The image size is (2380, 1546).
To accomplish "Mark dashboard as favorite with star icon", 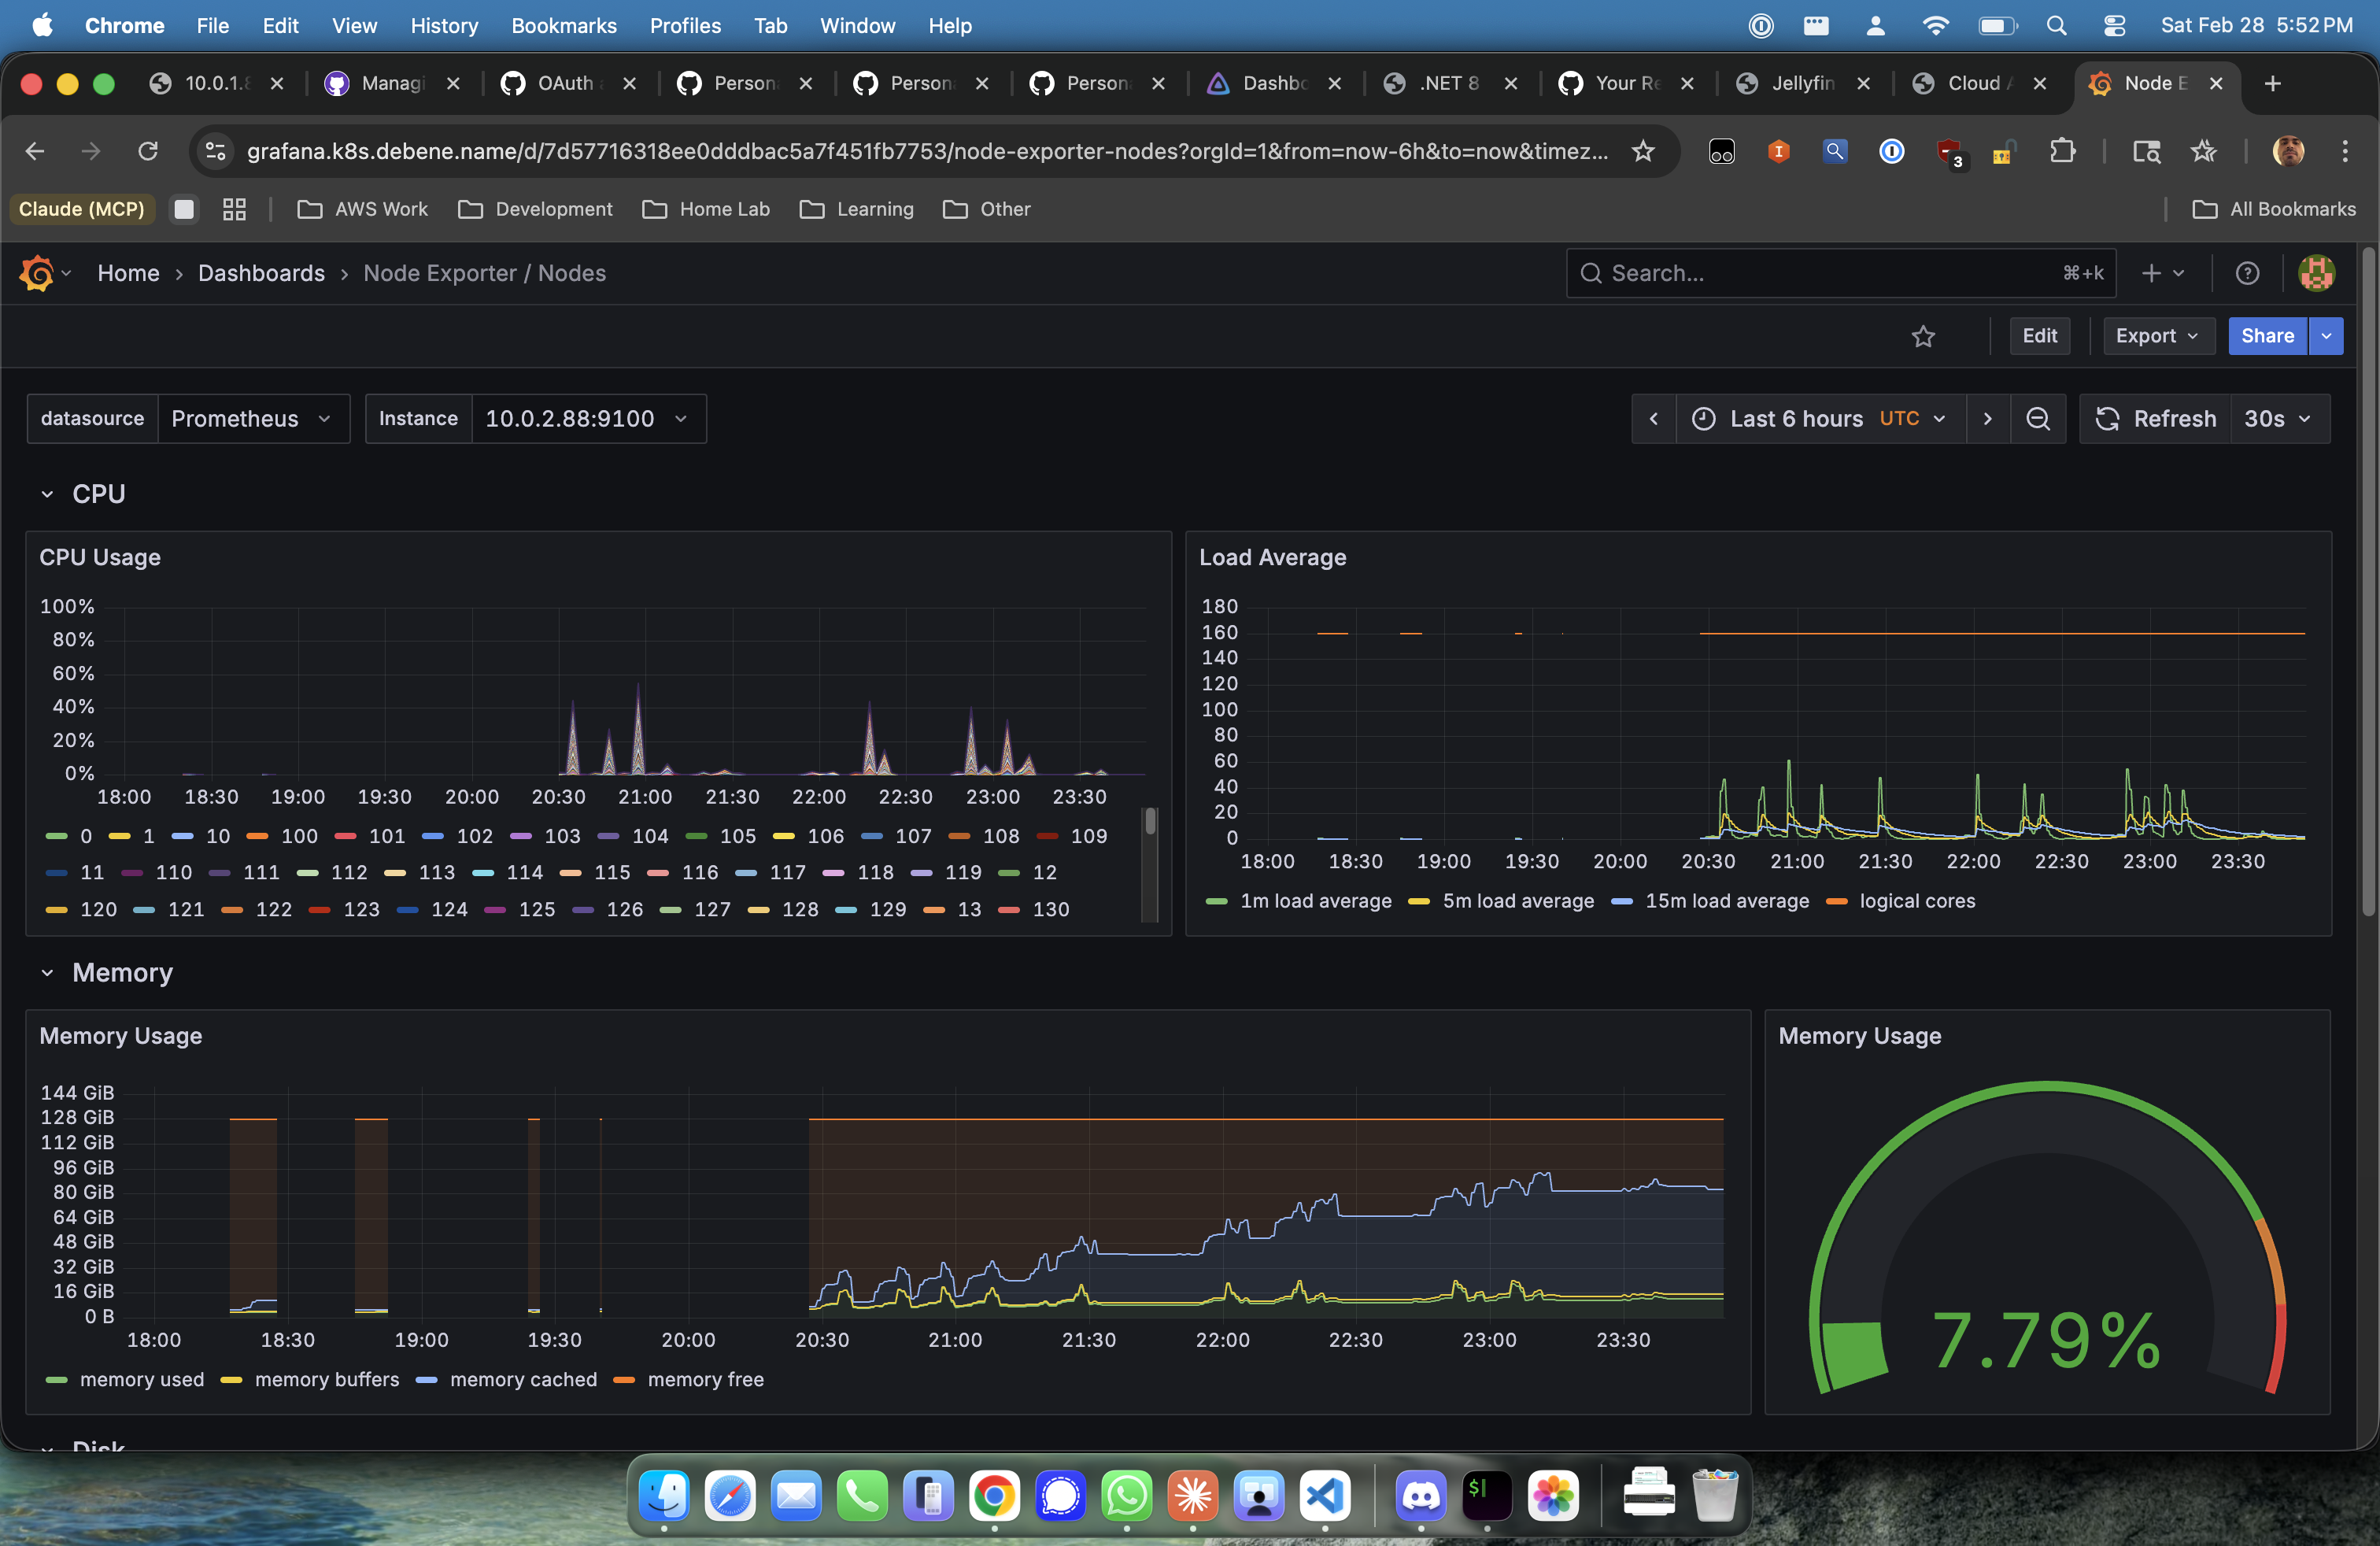I will [x=1924, y=336].
